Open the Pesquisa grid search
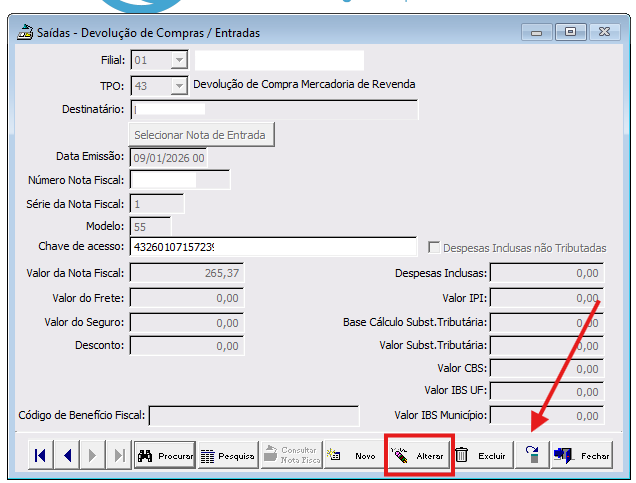The height and width of the screenshot is (483, 636). tap(228, 455)
